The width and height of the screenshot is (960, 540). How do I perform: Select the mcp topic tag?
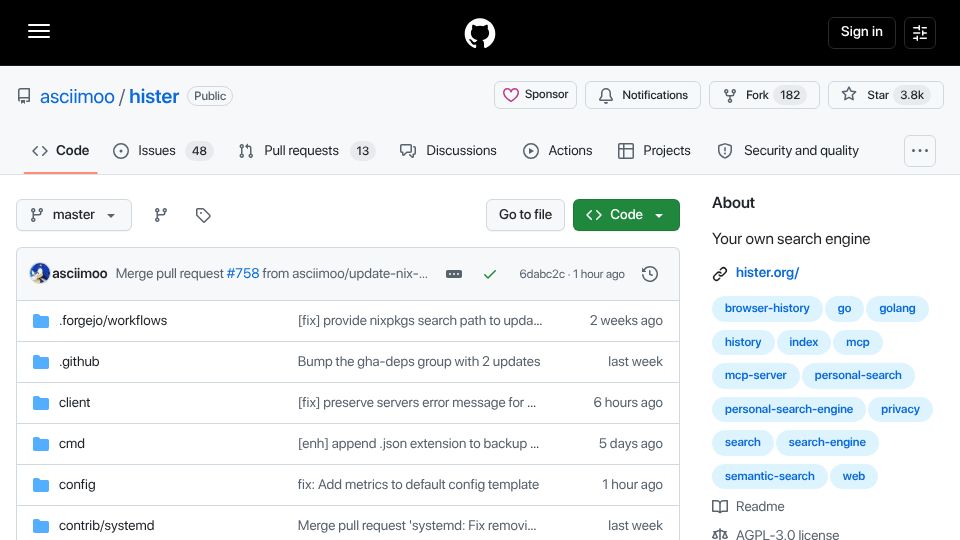coord(857,342)
